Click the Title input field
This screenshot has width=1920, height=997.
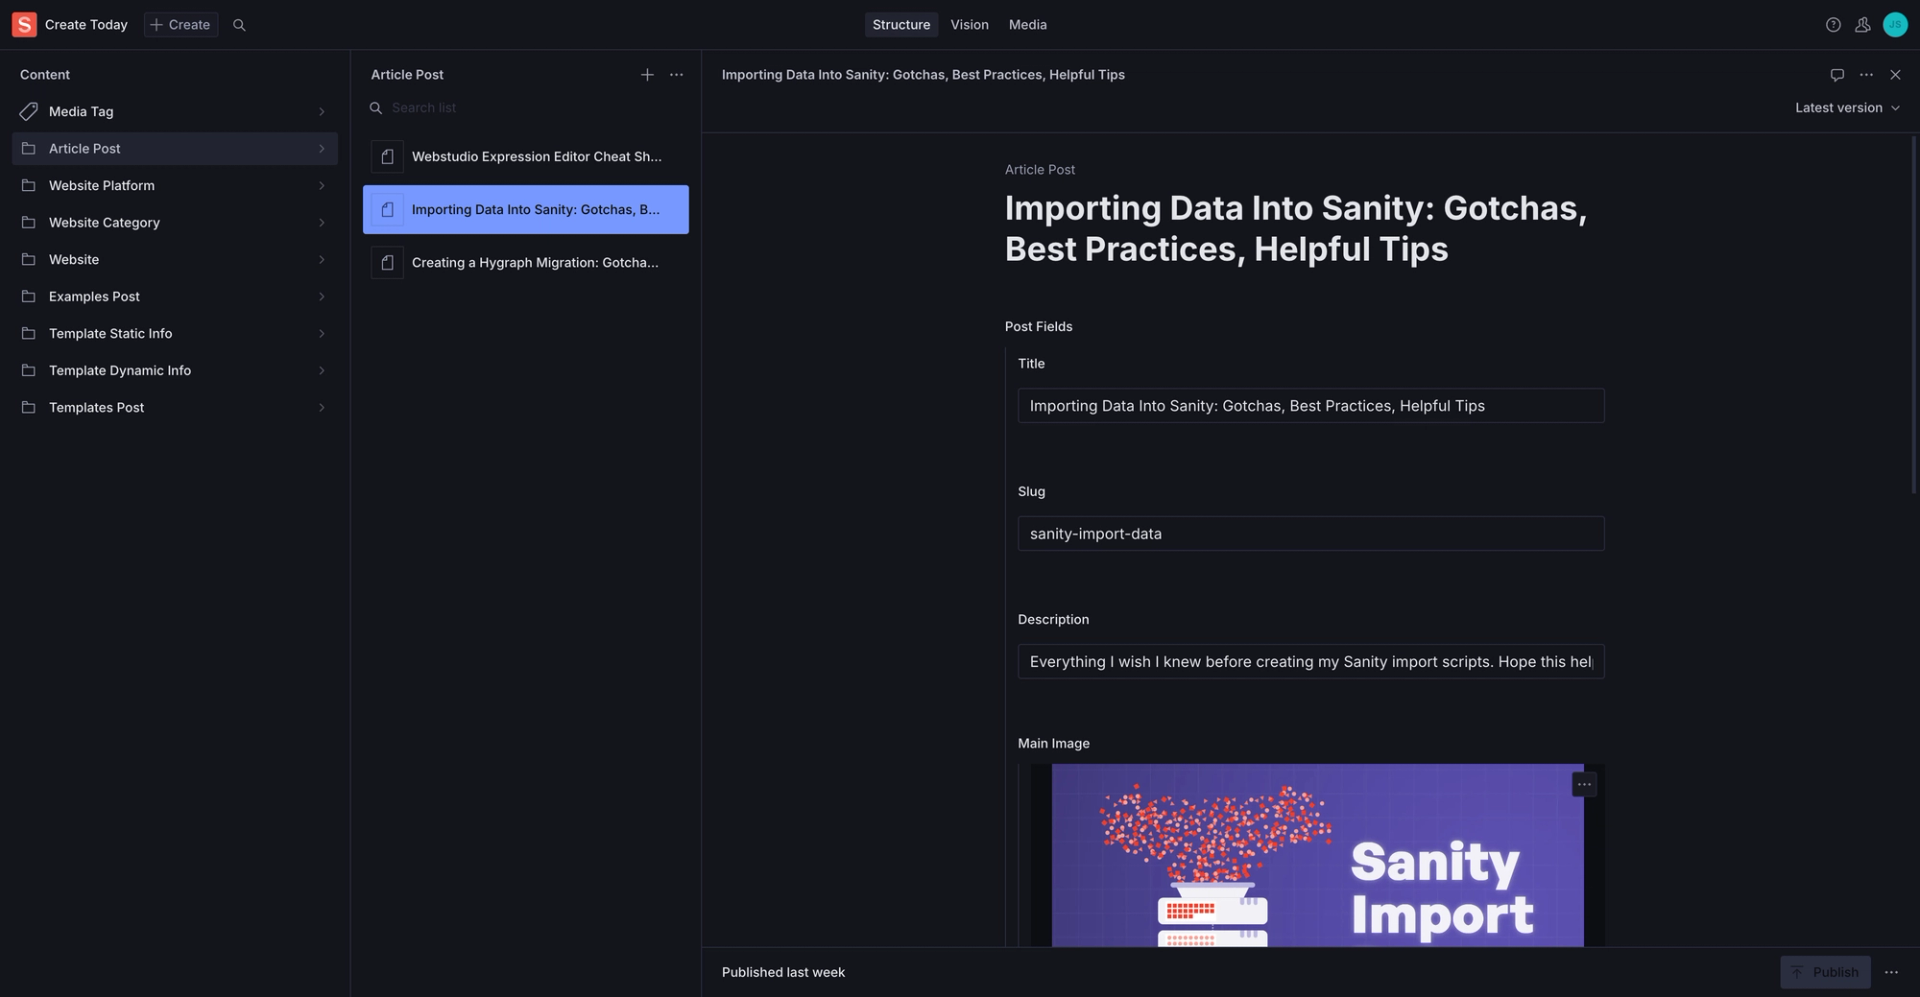tap(1311, 405)
